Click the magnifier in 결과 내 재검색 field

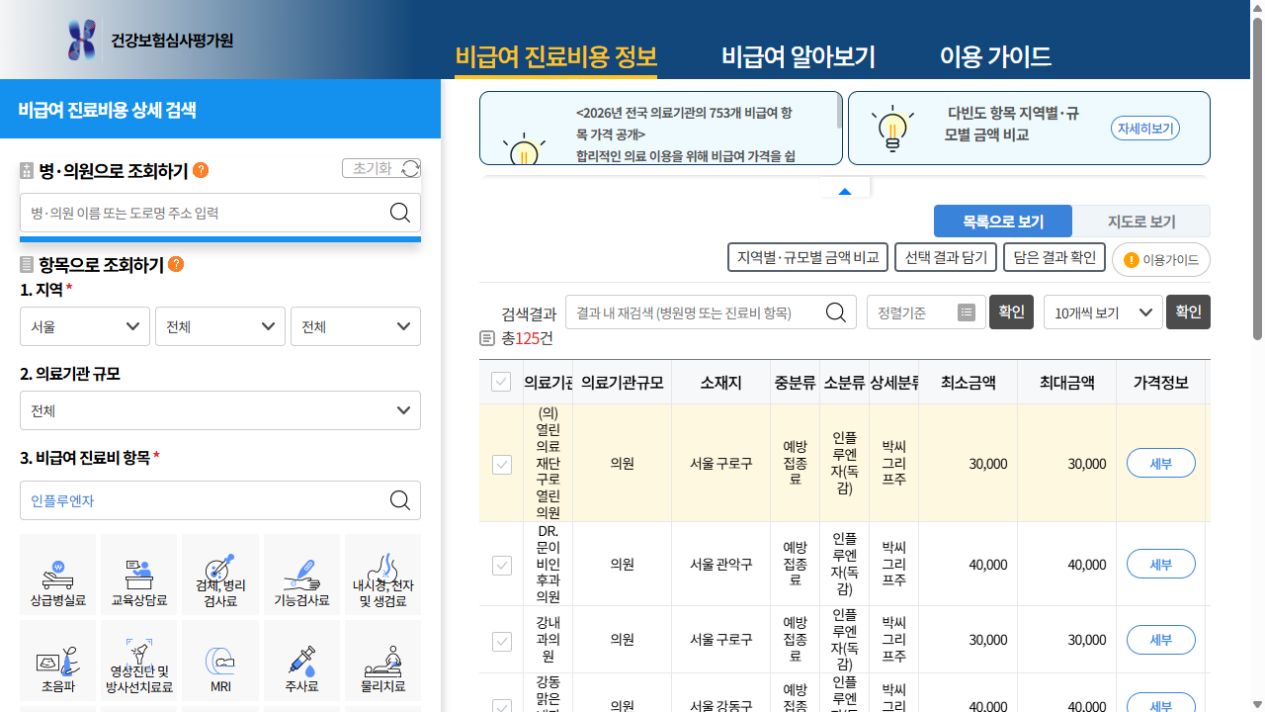coord(836,312)
